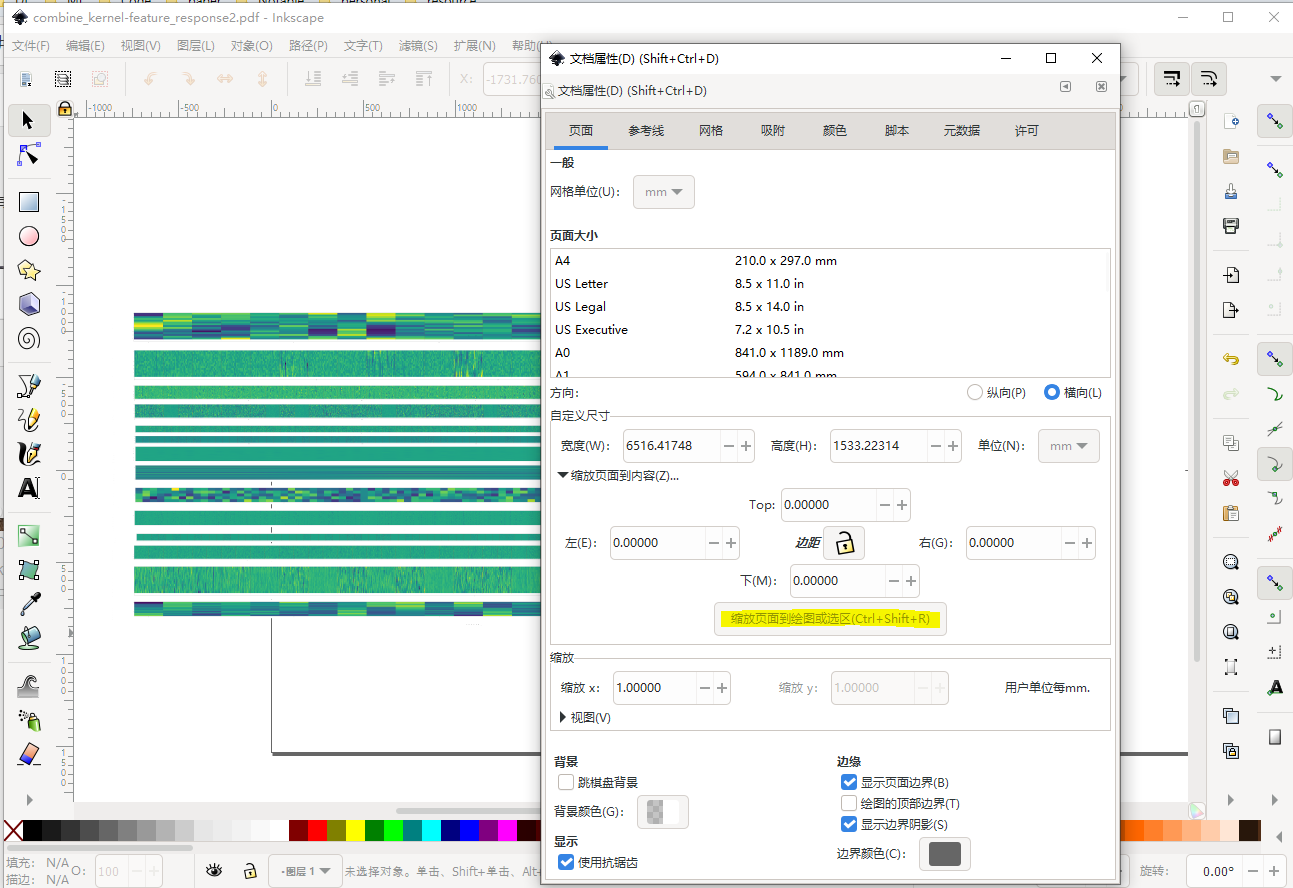Click the margin lock button next to 边距

tap(843, 542)
